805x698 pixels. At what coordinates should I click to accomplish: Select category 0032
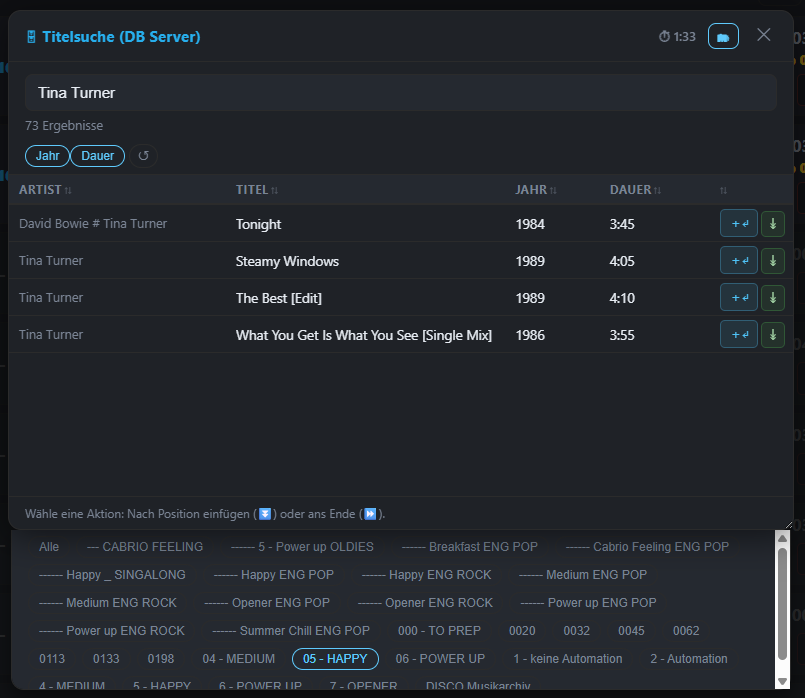pos(577,631)
